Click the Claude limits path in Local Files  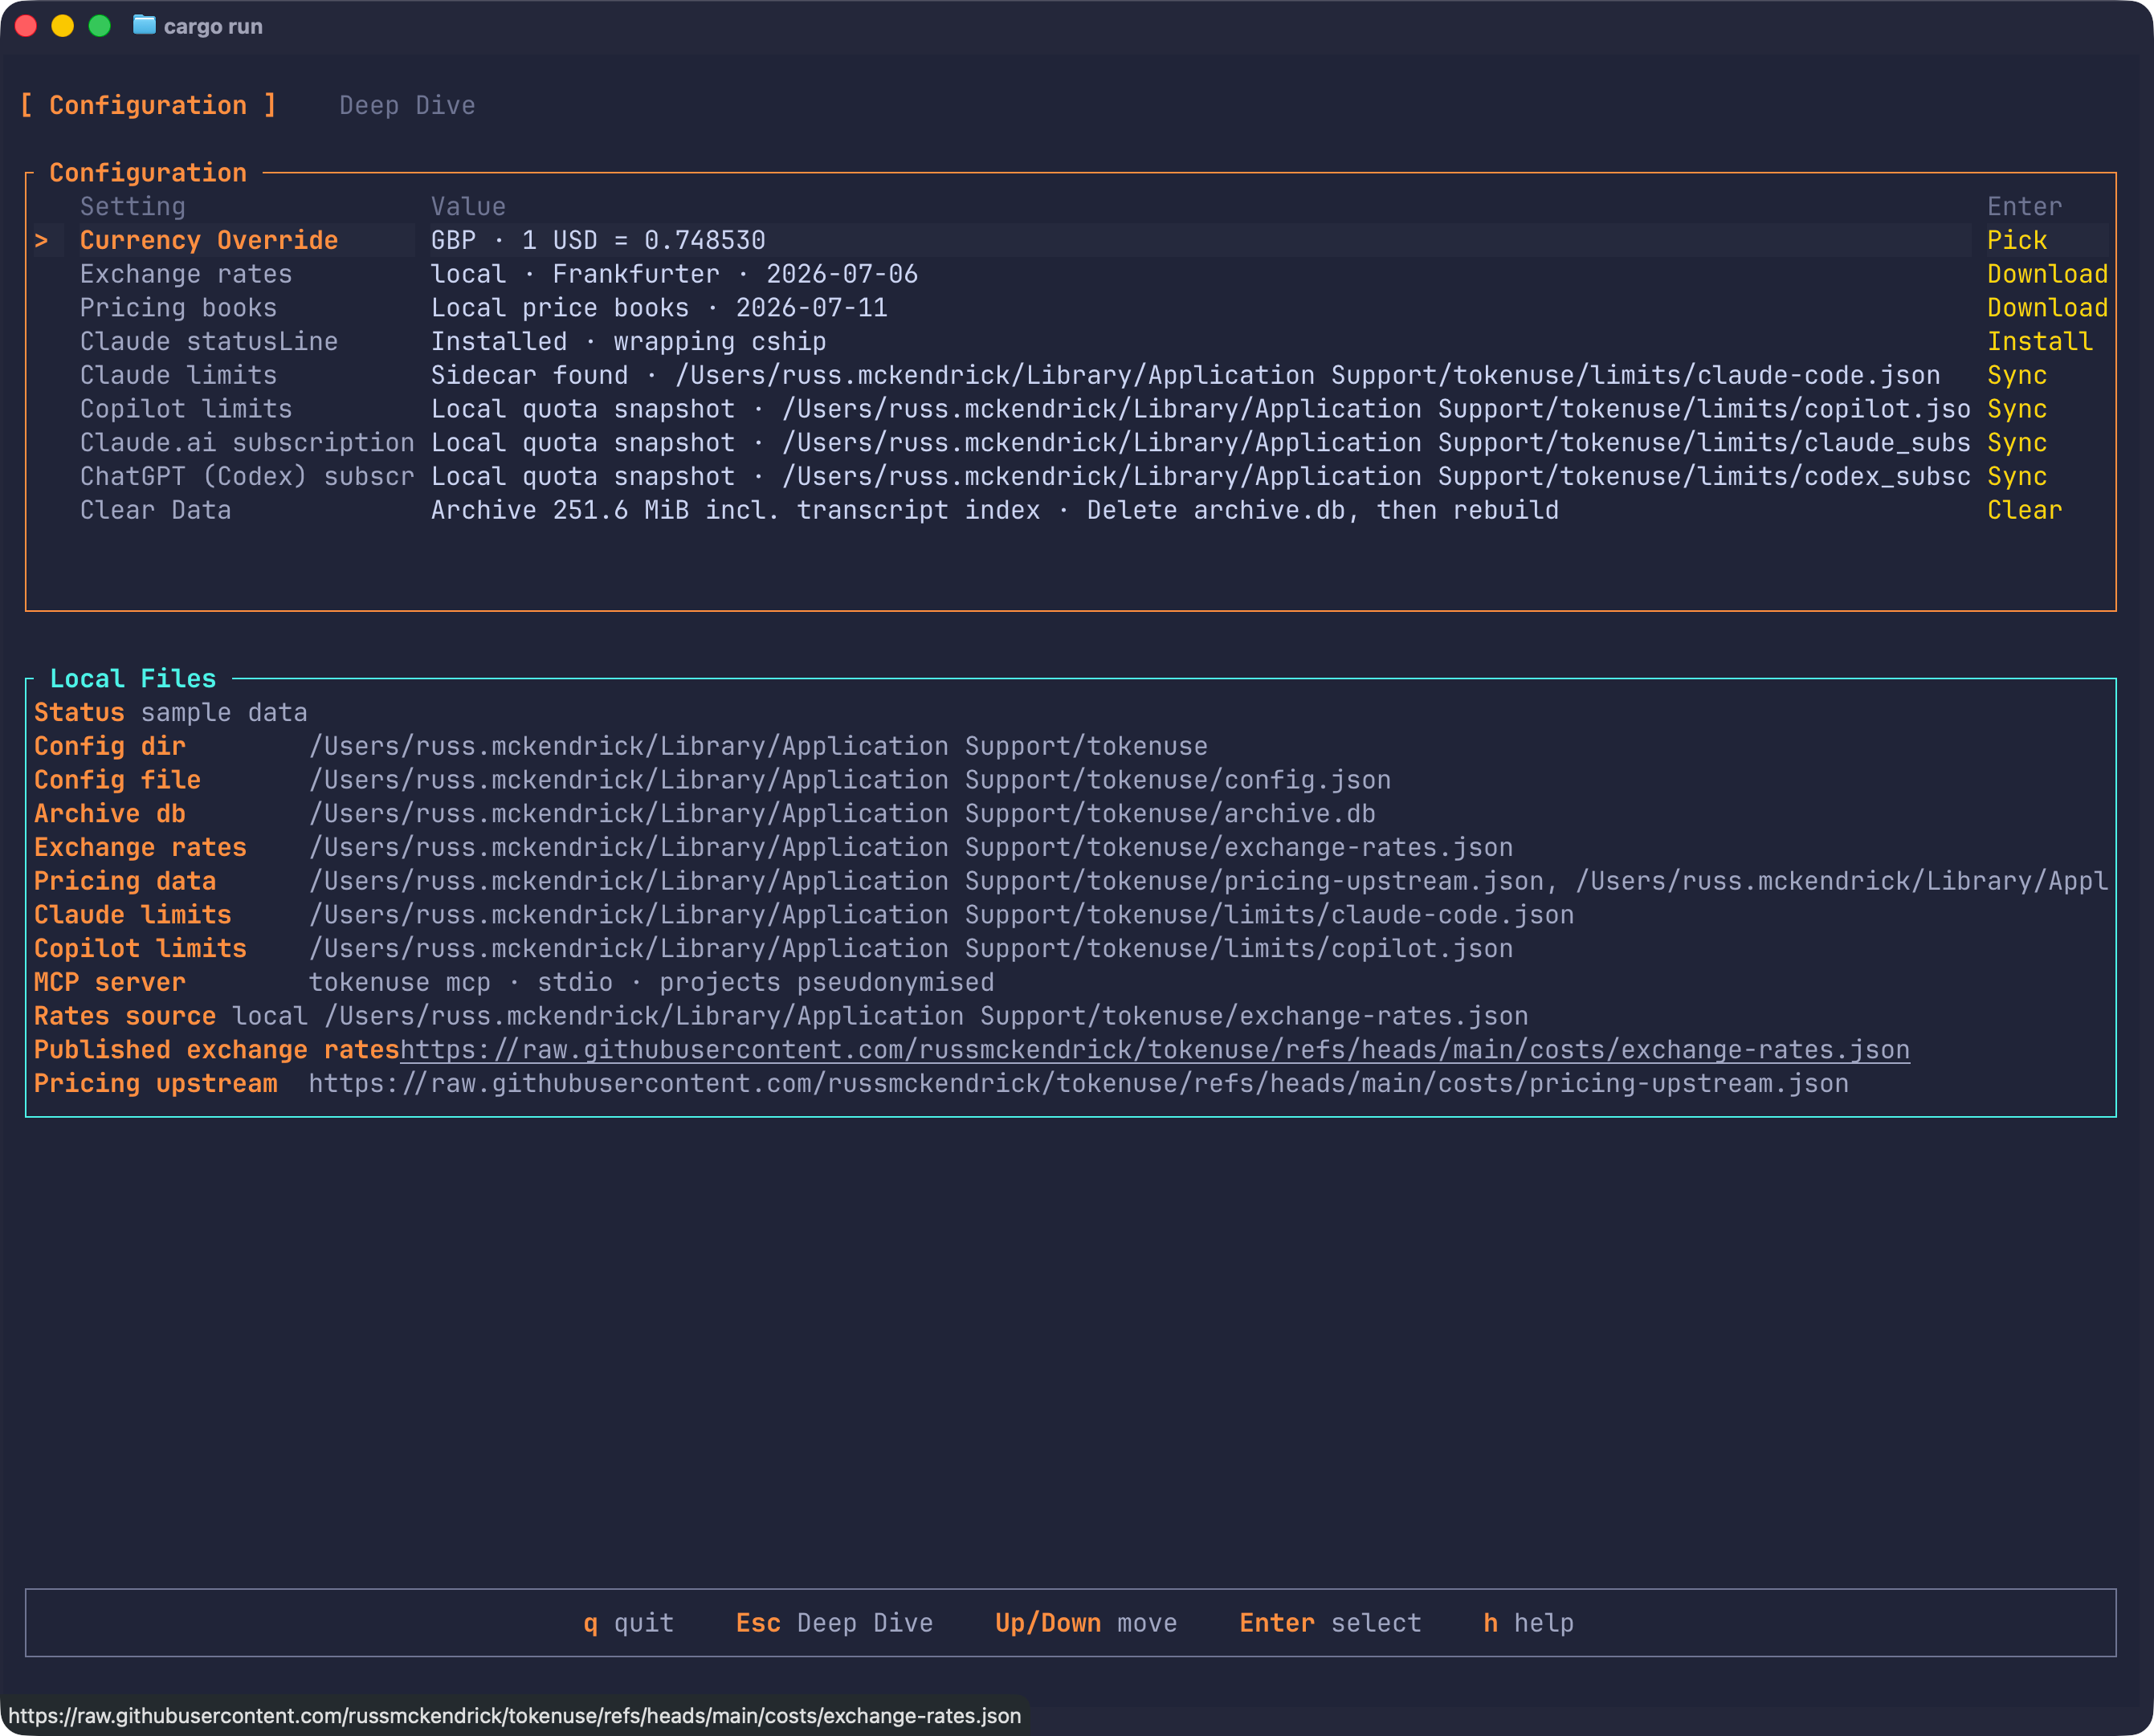pos(941,915)
